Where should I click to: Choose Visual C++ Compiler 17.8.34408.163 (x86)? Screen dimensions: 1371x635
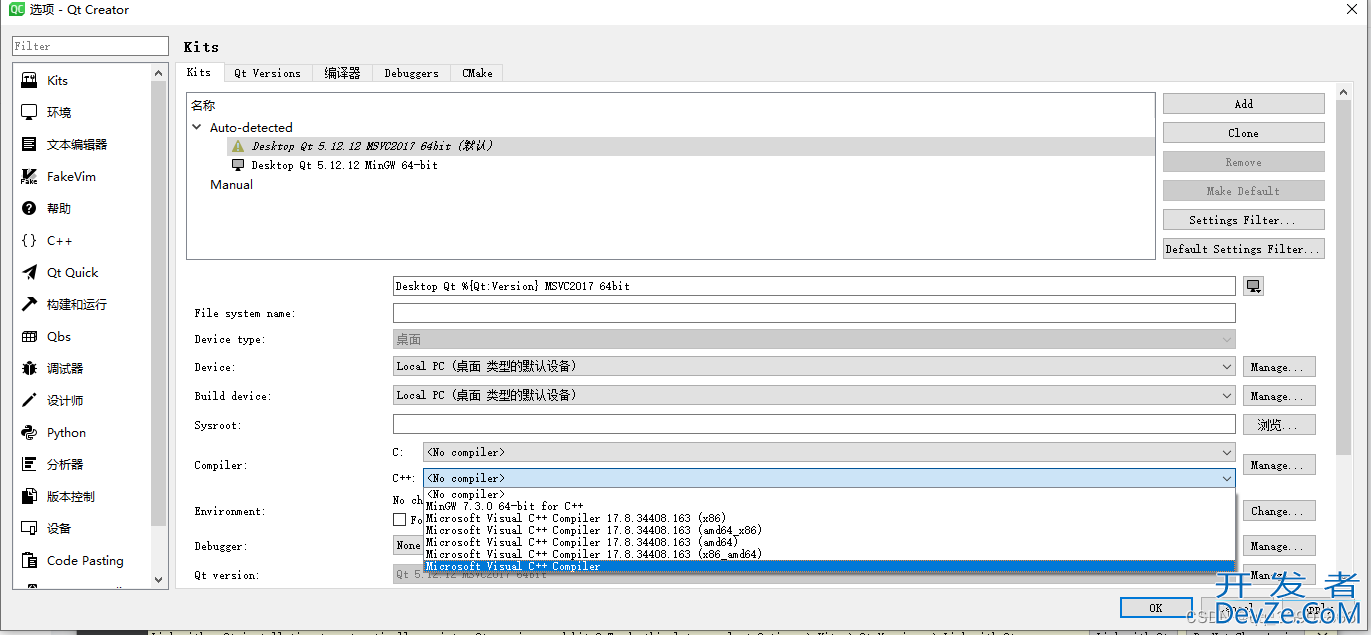575,518
